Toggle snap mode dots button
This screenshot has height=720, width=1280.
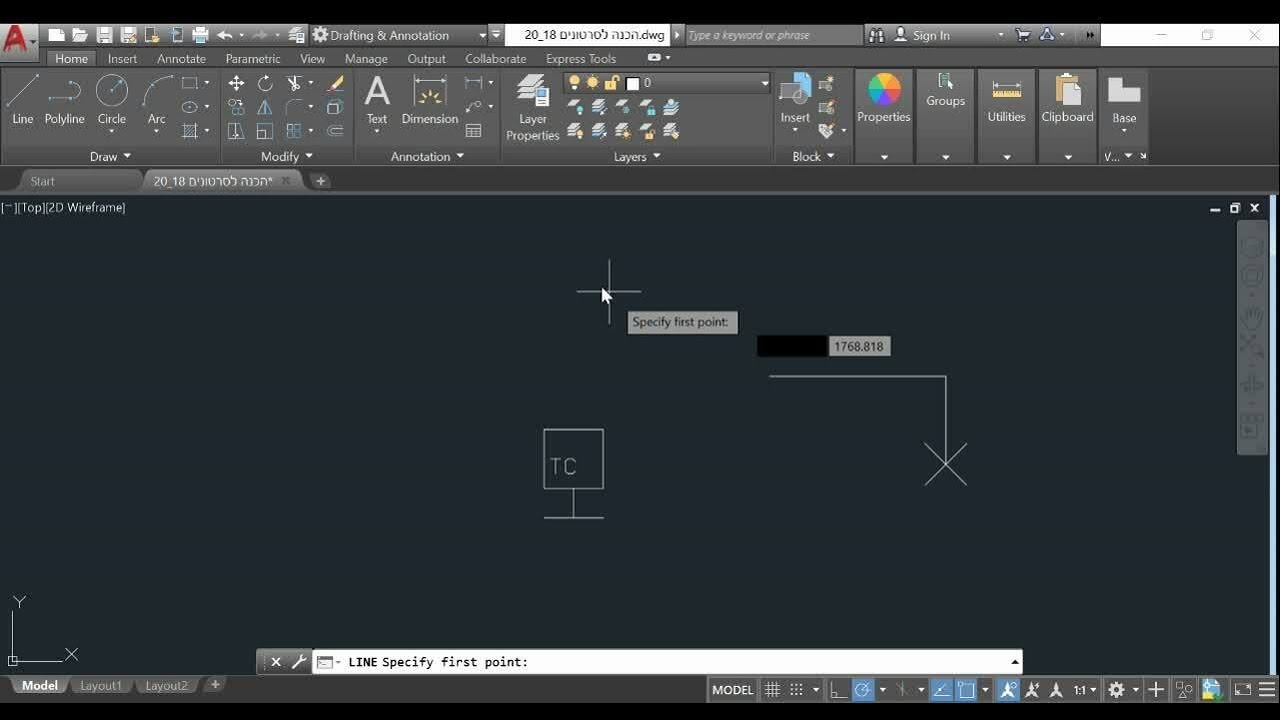point(796,690)
